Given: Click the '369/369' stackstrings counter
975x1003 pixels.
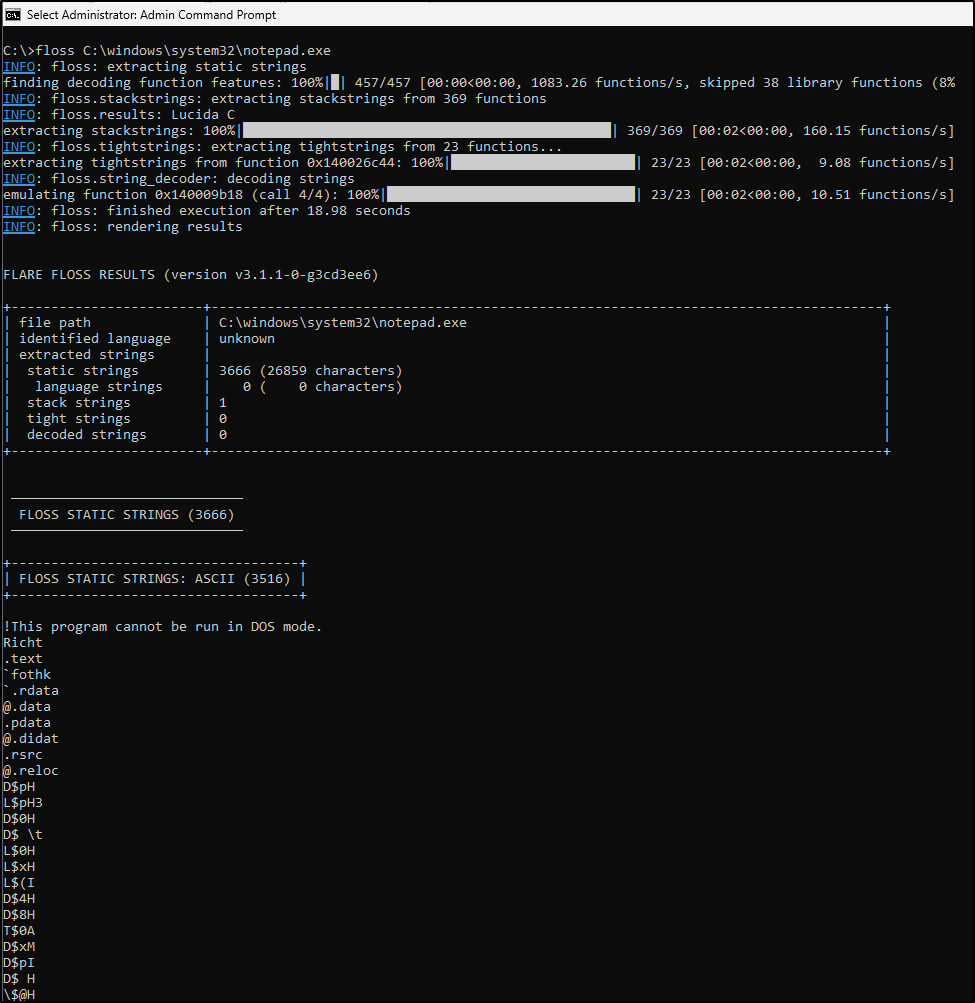Looking at the screenshot, I should [654, 130].
